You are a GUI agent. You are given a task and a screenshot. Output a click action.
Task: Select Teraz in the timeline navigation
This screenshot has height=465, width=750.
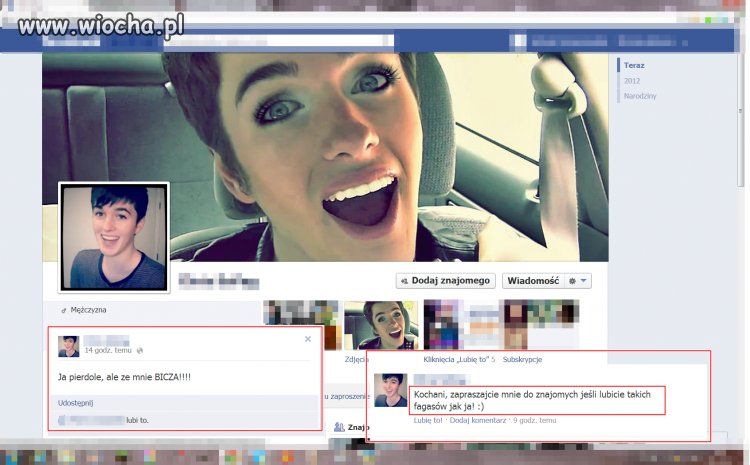pos(634,66)
